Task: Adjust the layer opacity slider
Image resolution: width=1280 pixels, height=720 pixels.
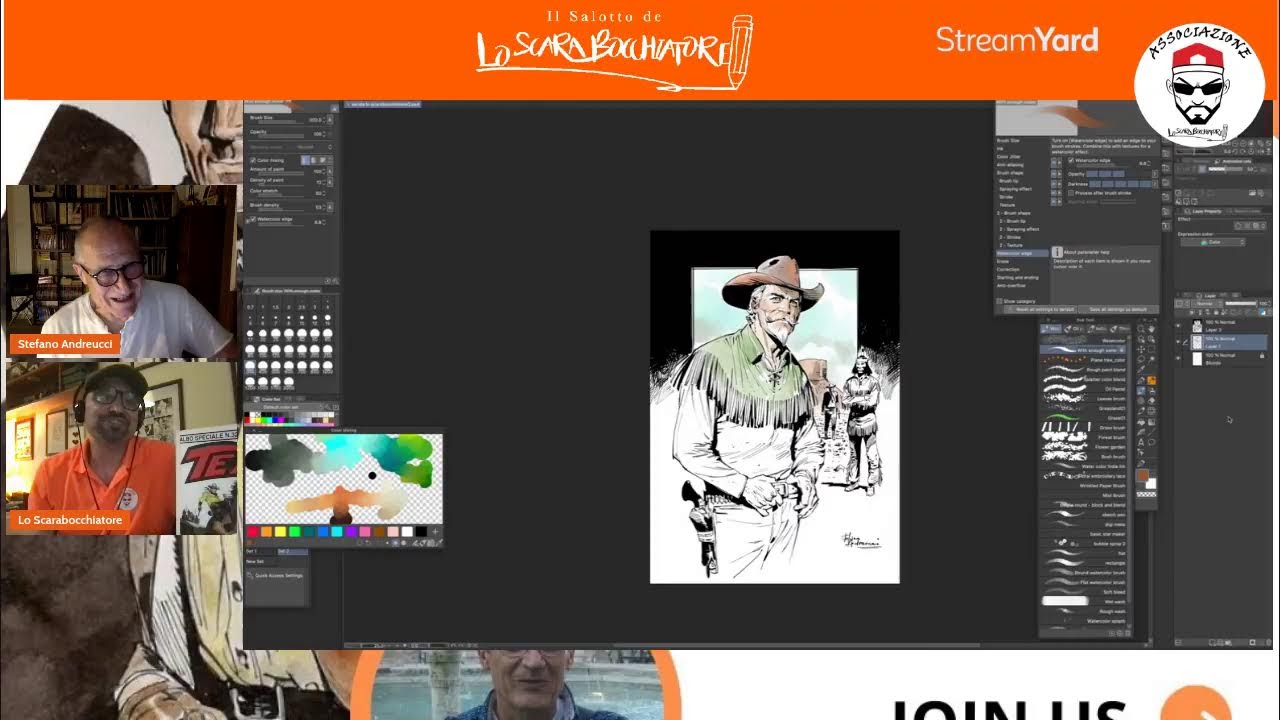Action: (x=1241, y=303)
